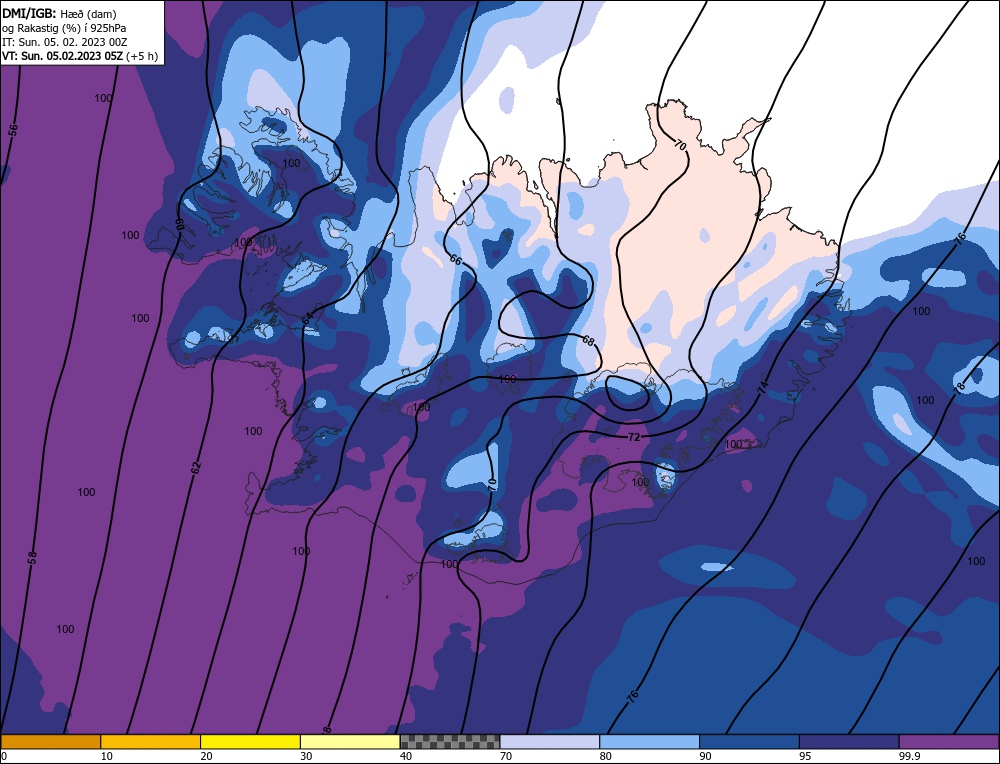This screenshot has height=764, width=1000.
Task: Click the legend value '80'
Action: click(x=605, y=756)
